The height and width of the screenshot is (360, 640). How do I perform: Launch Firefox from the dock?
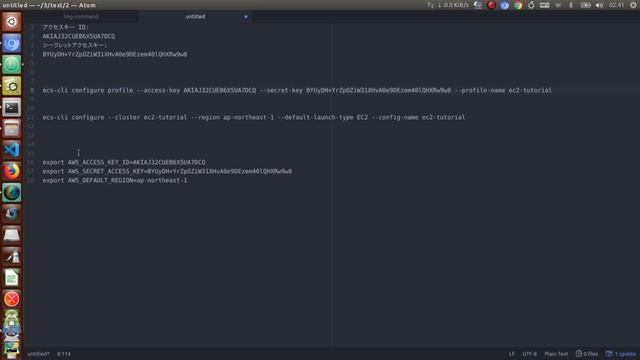pyautogui.click(x=11, y=171)
